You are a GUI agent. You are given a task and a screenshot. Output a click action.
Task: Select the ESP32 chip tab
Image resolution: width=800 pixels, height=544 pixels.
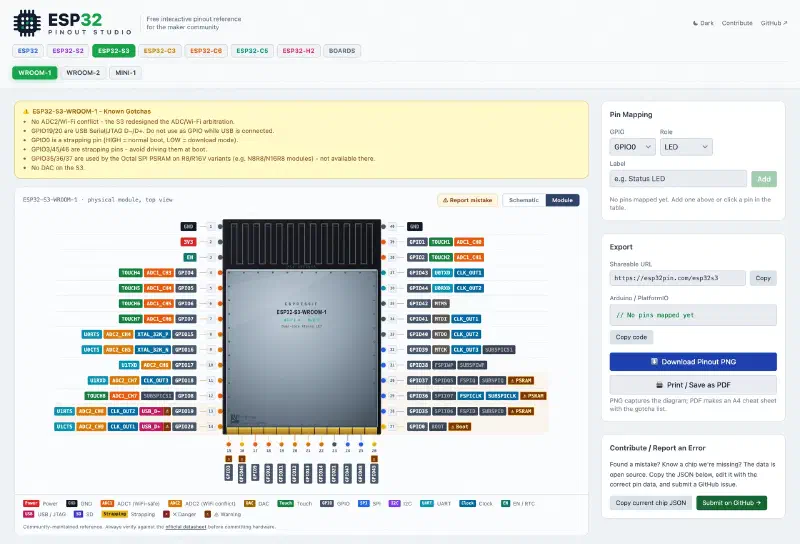[28, 51]
